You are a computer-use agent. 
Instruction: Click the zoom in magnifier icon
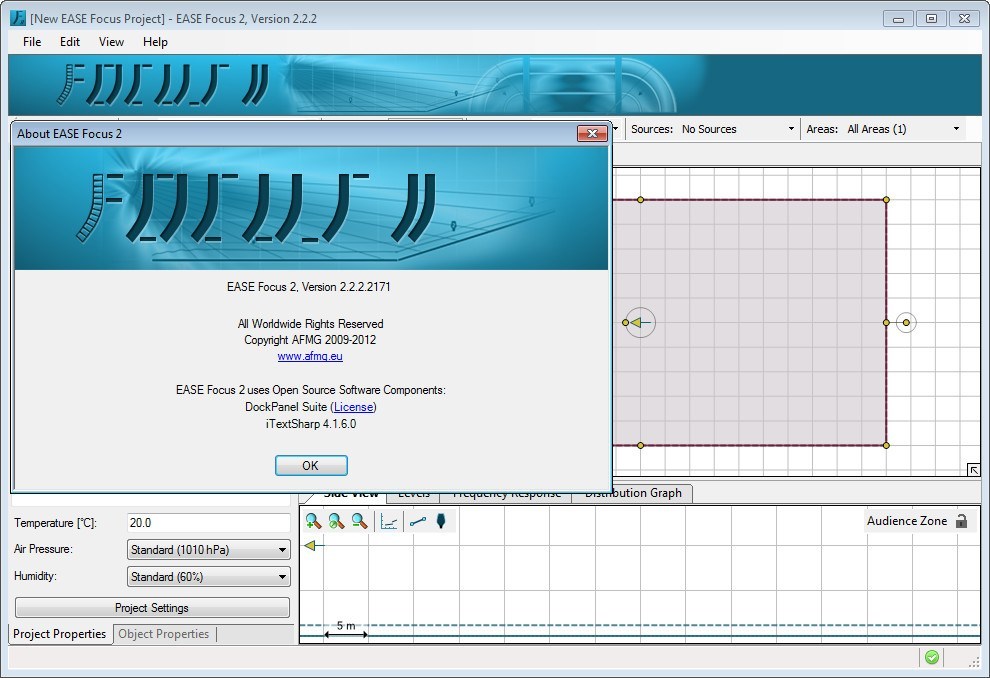tap(314, 521)
